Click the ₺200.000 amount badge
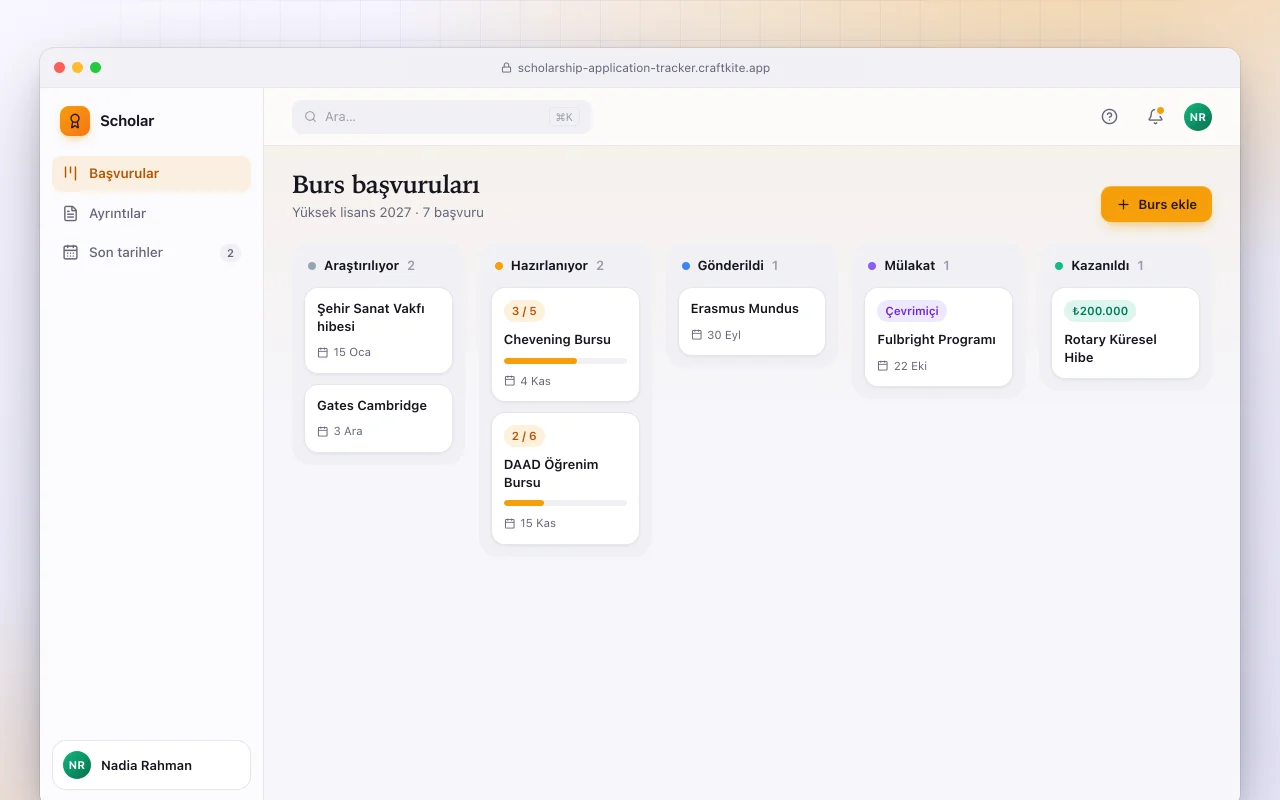The width and height of the screenshot is (1280, 800). point(1100,311)
